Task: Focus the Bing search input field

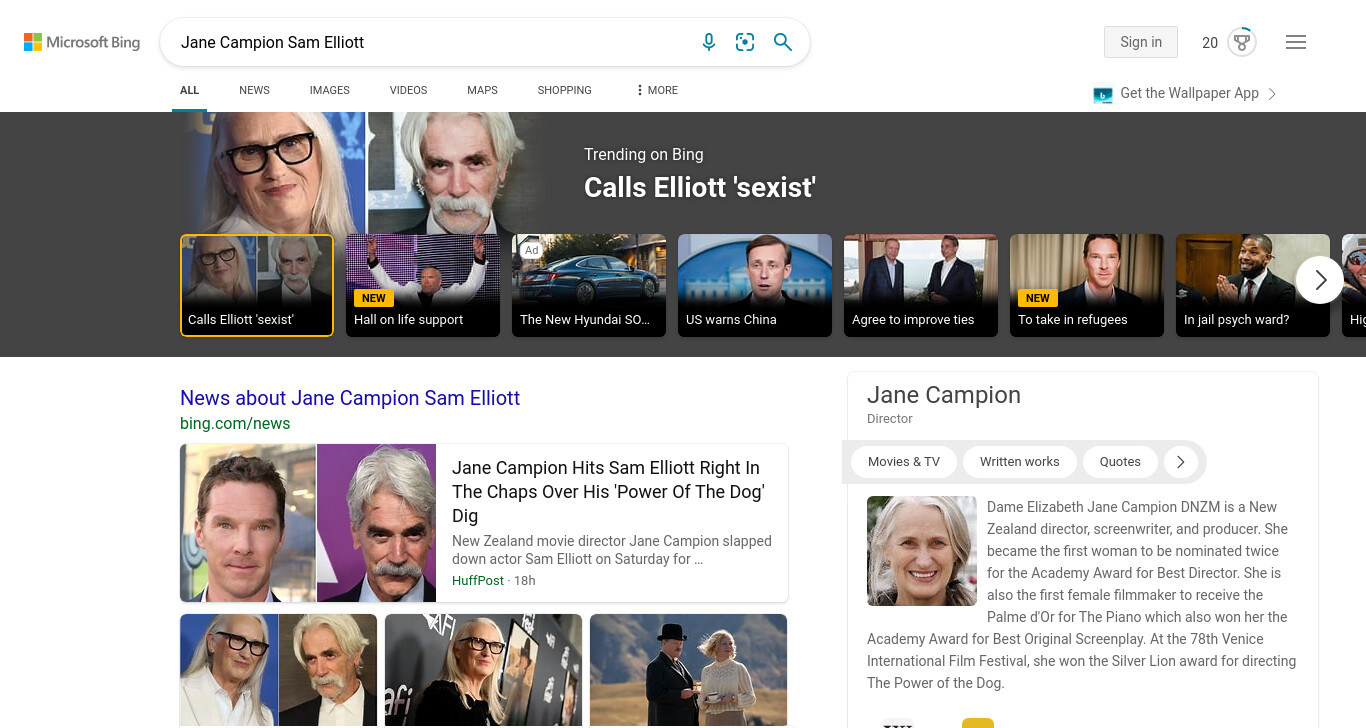Action: 430,42
